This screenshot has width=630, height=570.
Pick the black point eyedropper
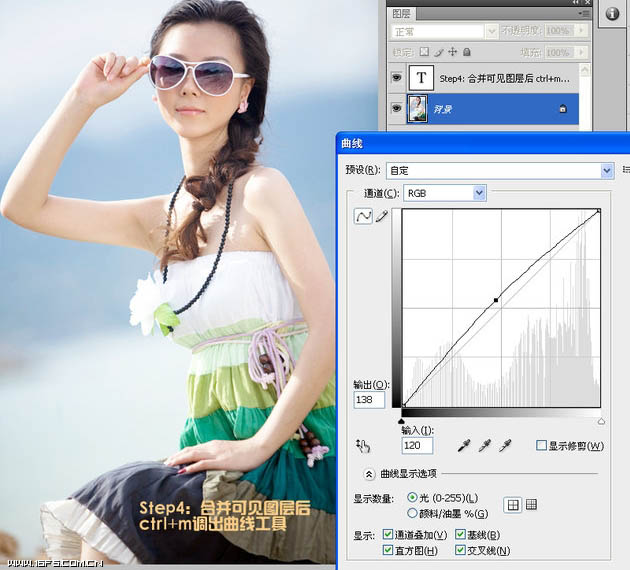tap(464, 445)
